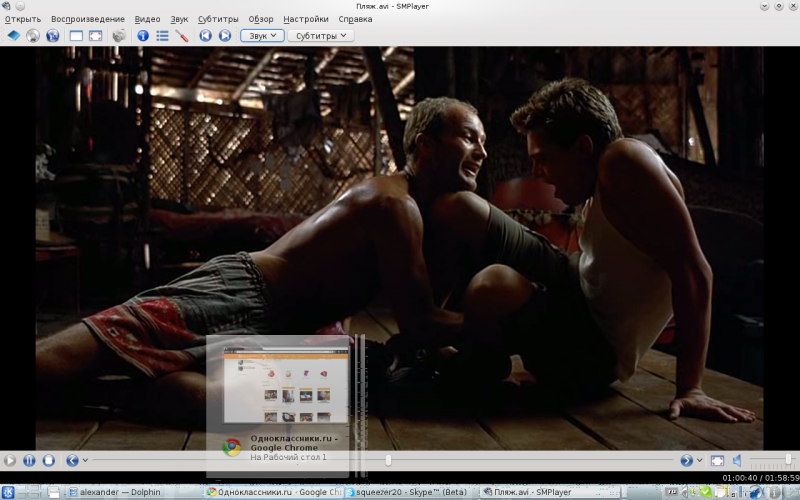Pause the video playback
The height and width of the screenshot is (500, 800).
point(29,460)
